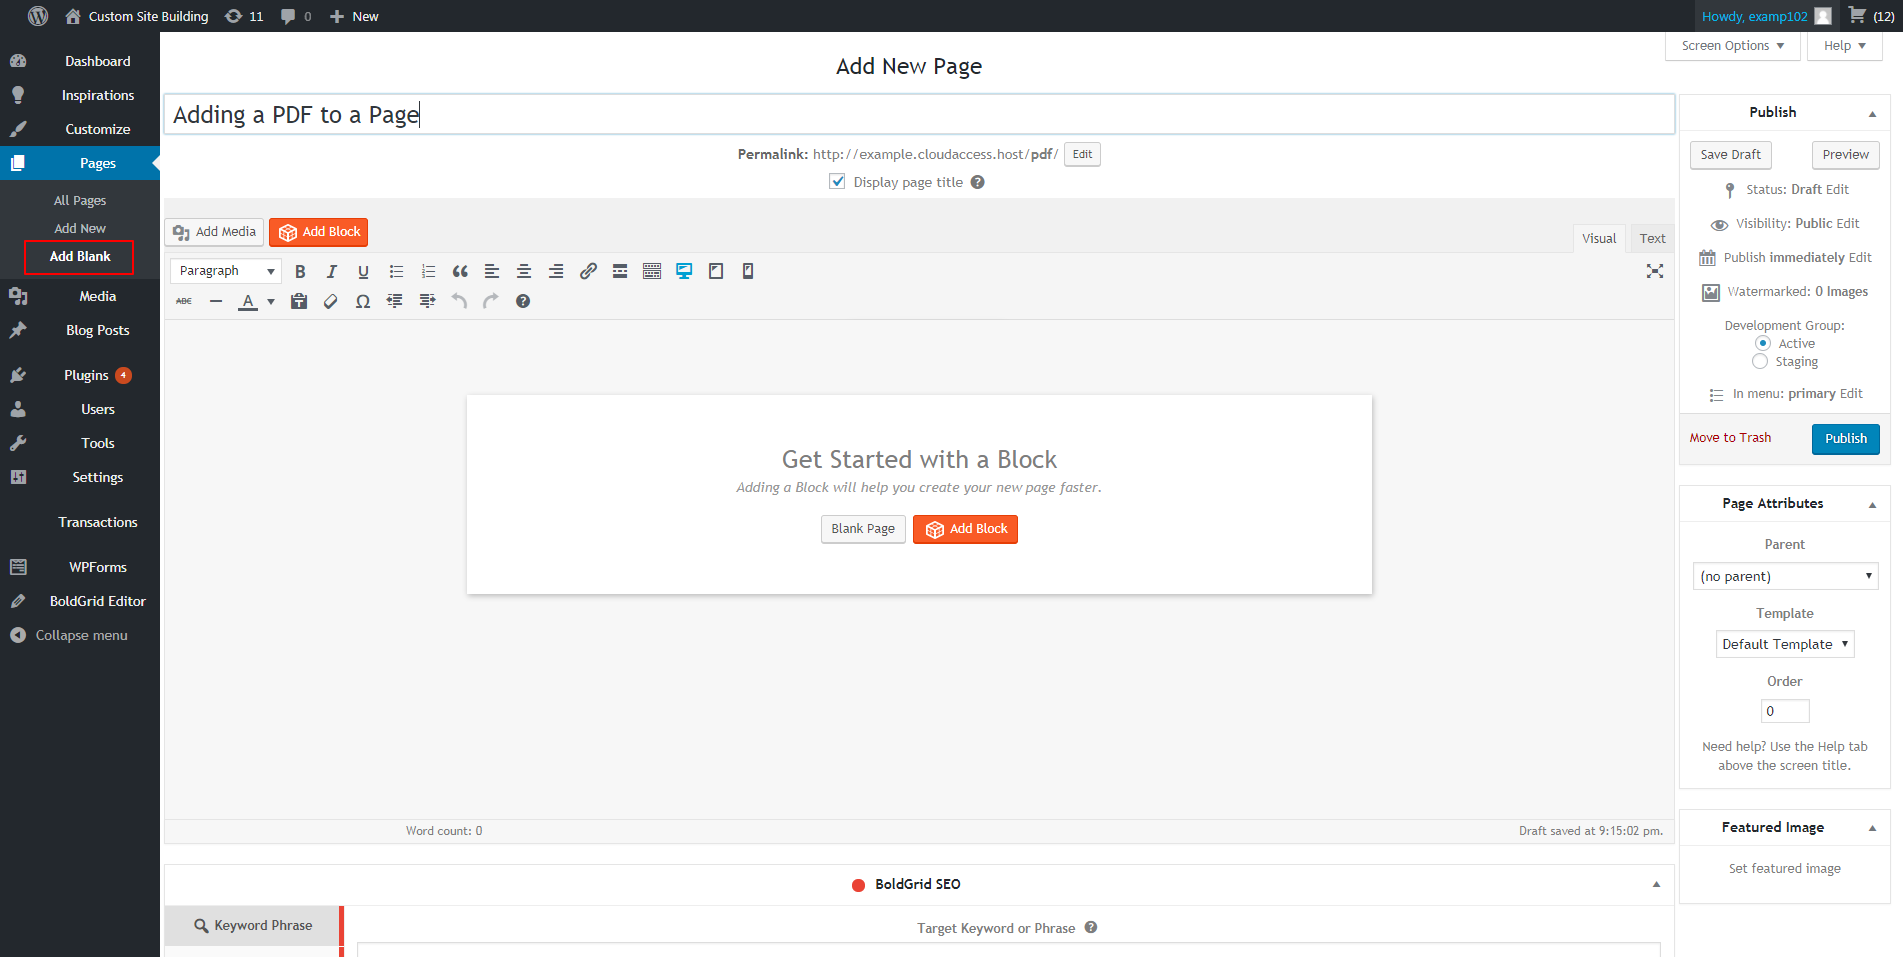Undo last edit

[459, 301]
